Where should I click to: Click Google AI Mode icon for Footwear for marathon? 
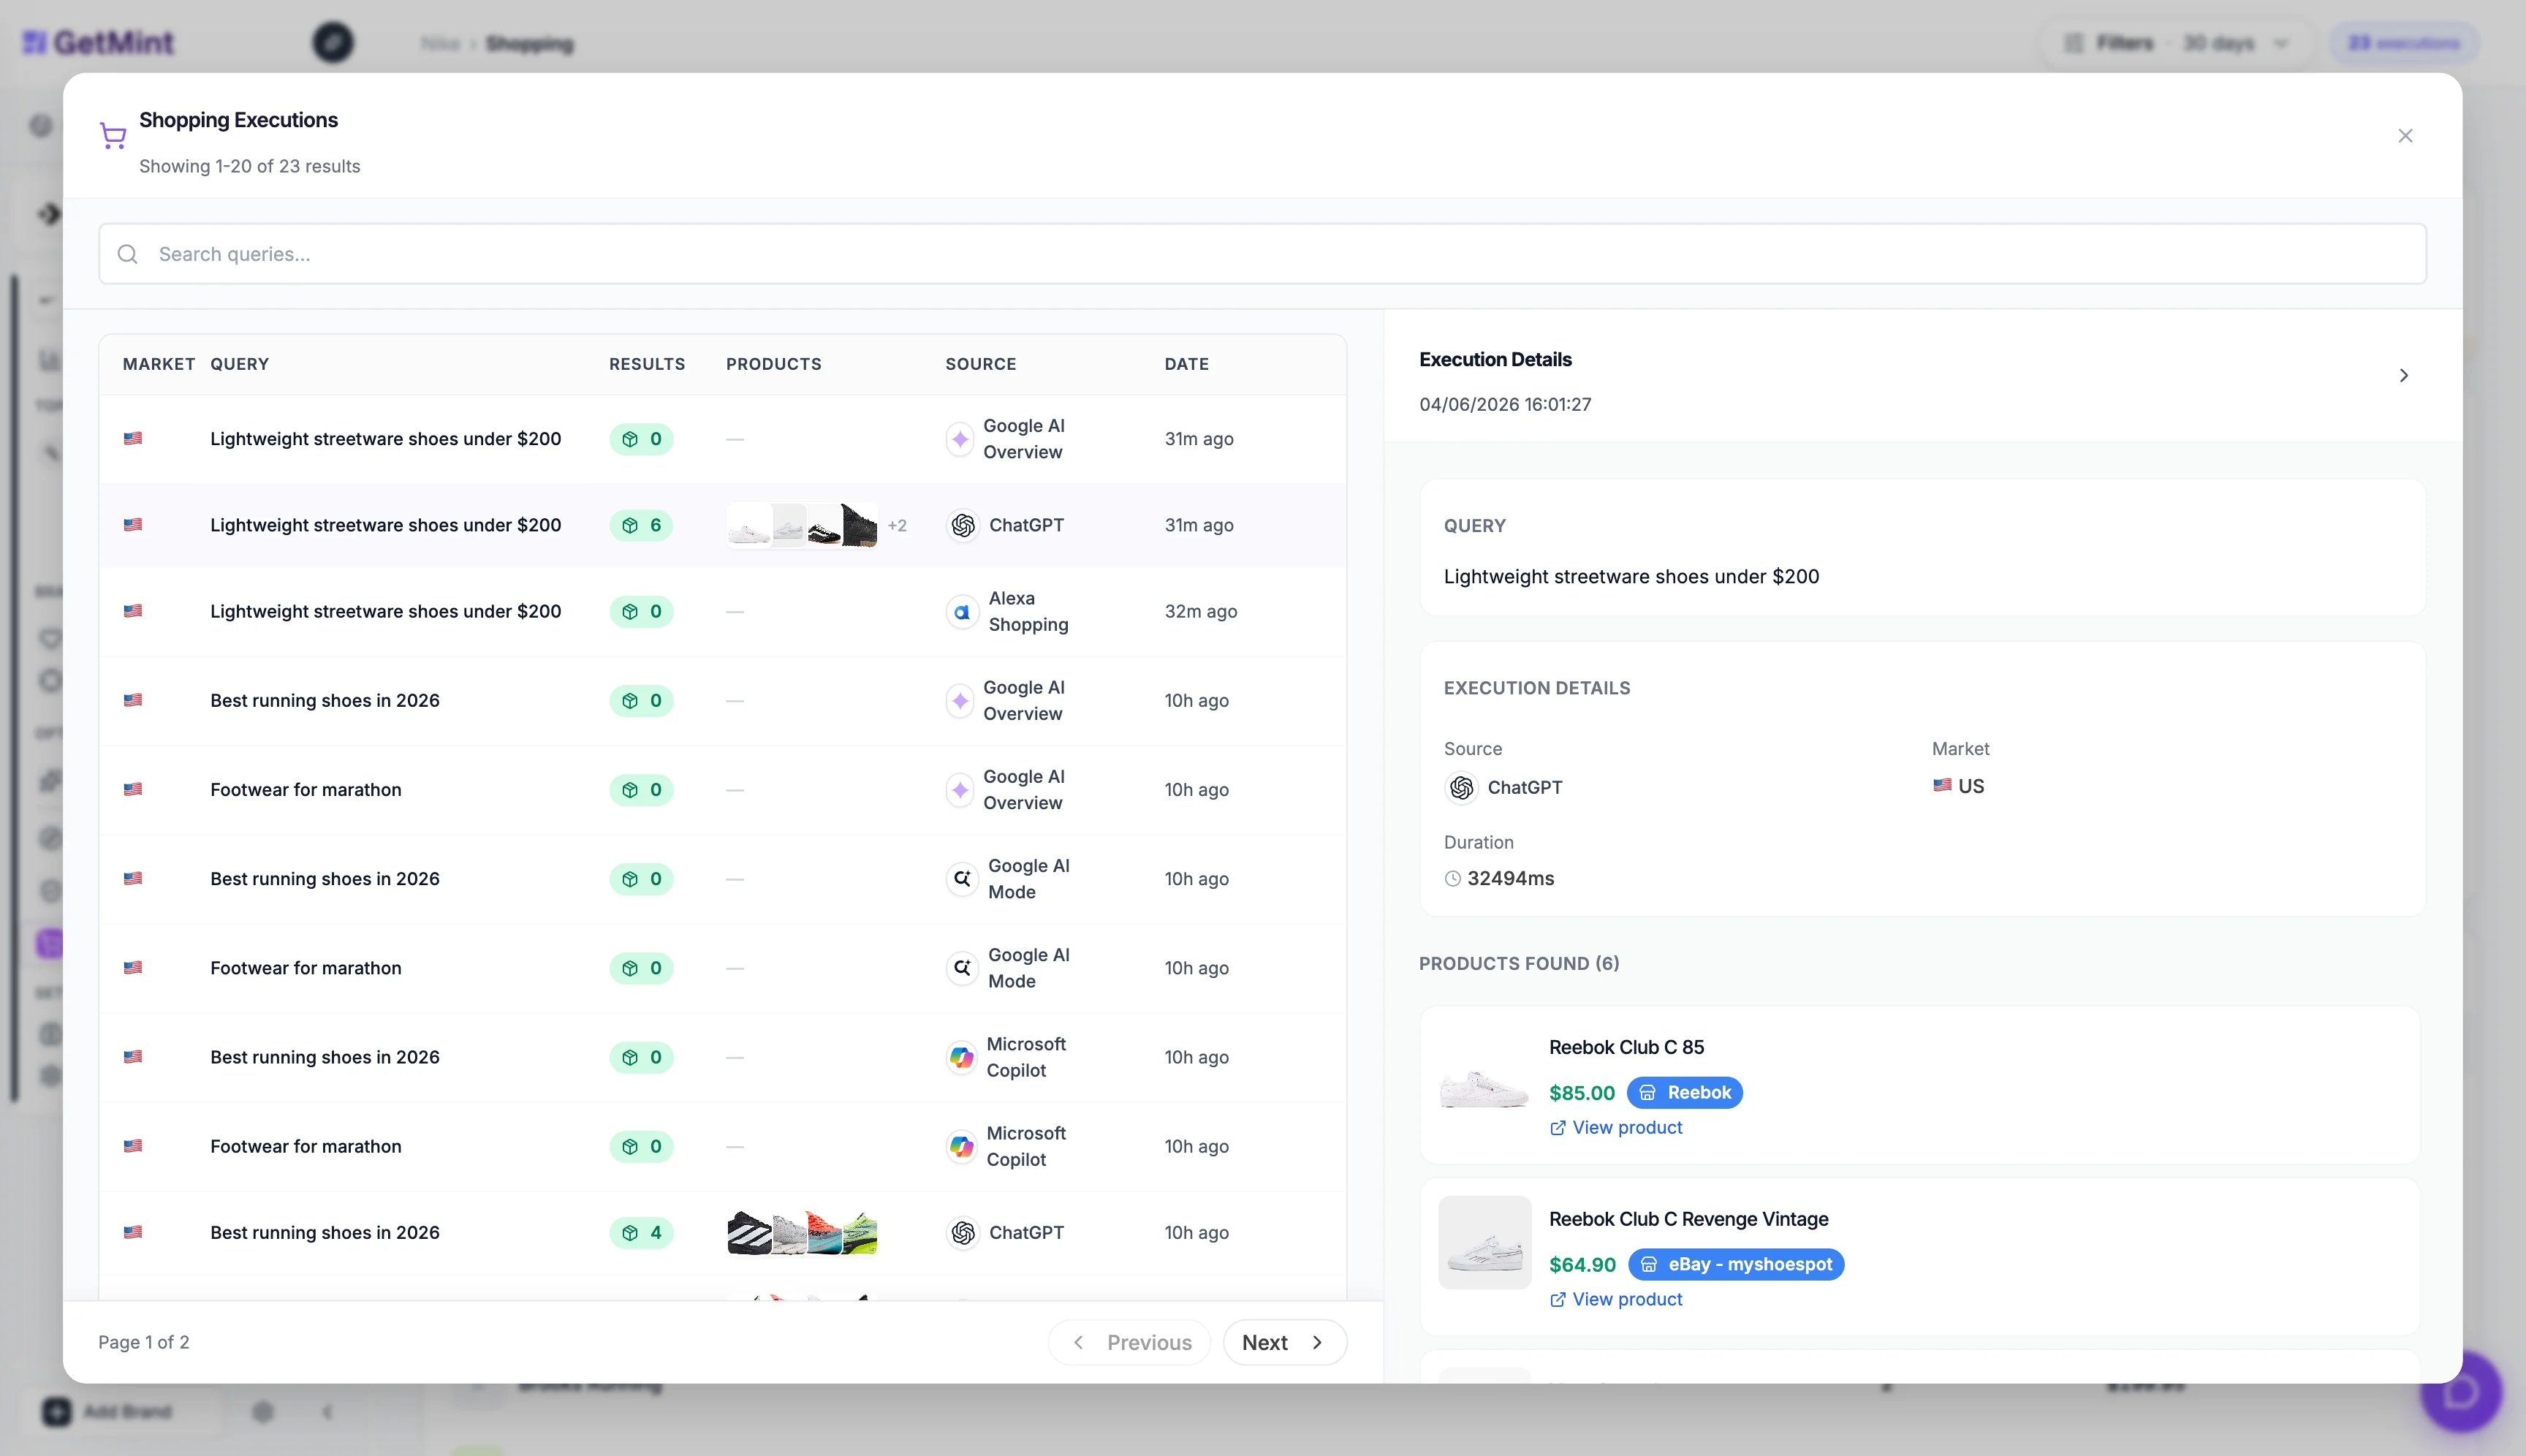click(x=962, y=968)
